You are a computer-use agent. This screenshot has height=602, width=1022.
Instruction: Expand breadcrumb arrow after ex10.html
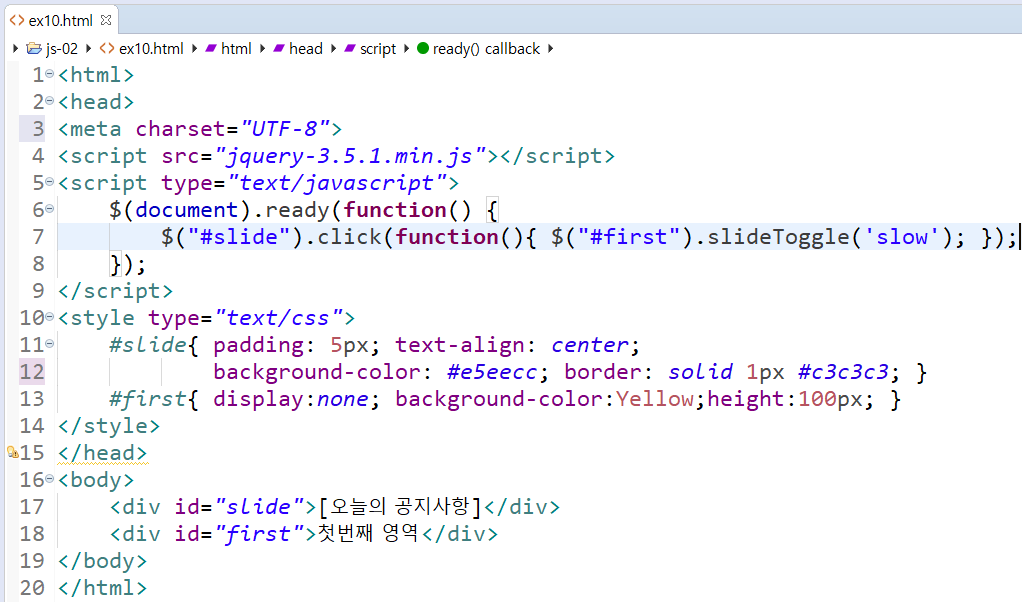[x=194, y=49]
